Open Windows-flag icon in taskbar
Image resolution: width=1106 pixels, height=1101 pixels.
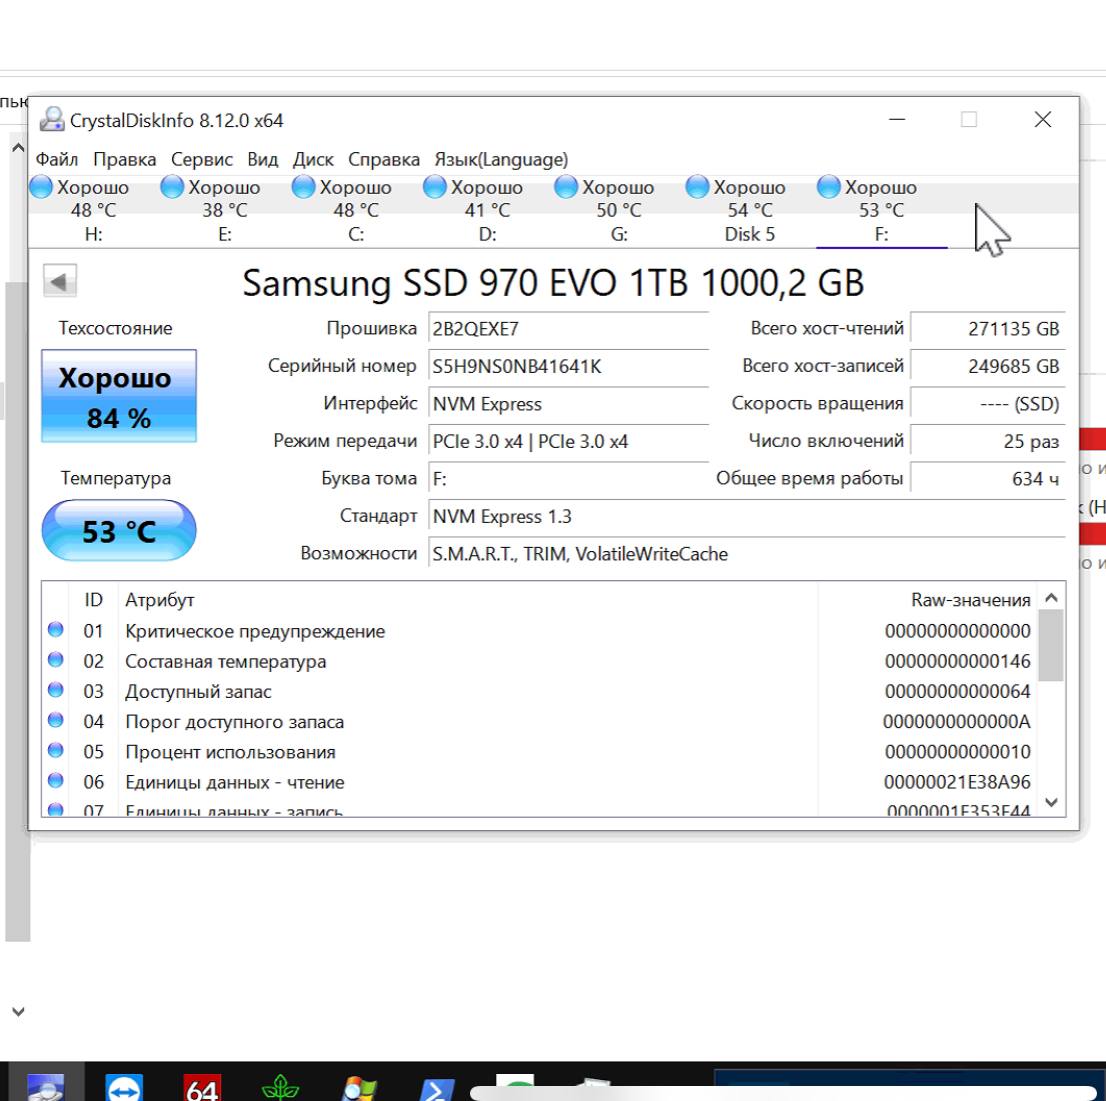point(359,1088)
